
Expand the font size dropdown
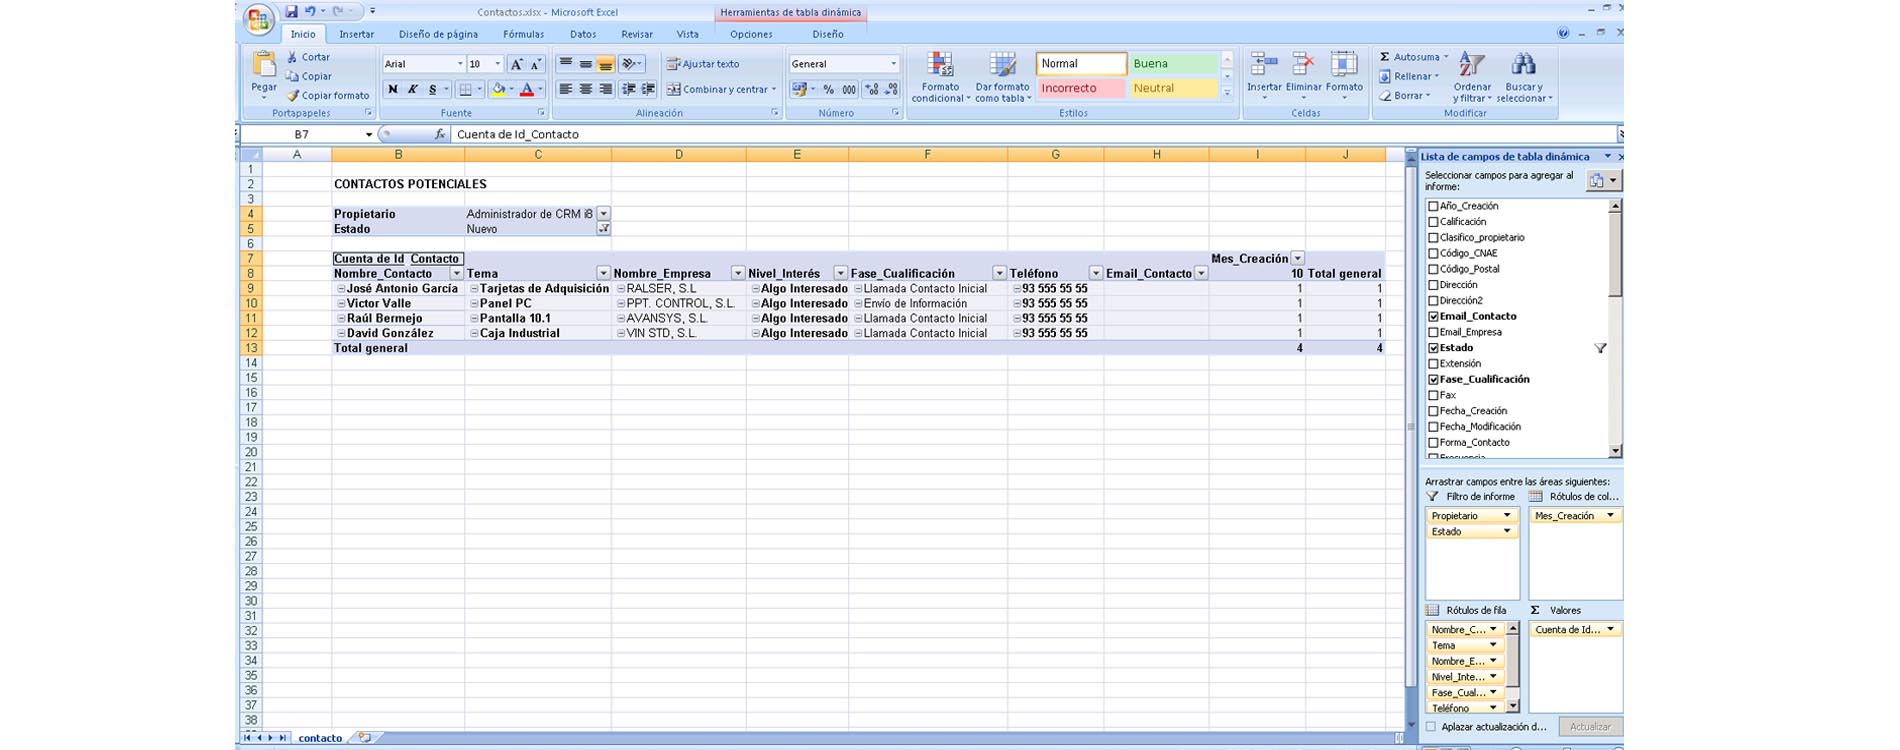[498, 64]
